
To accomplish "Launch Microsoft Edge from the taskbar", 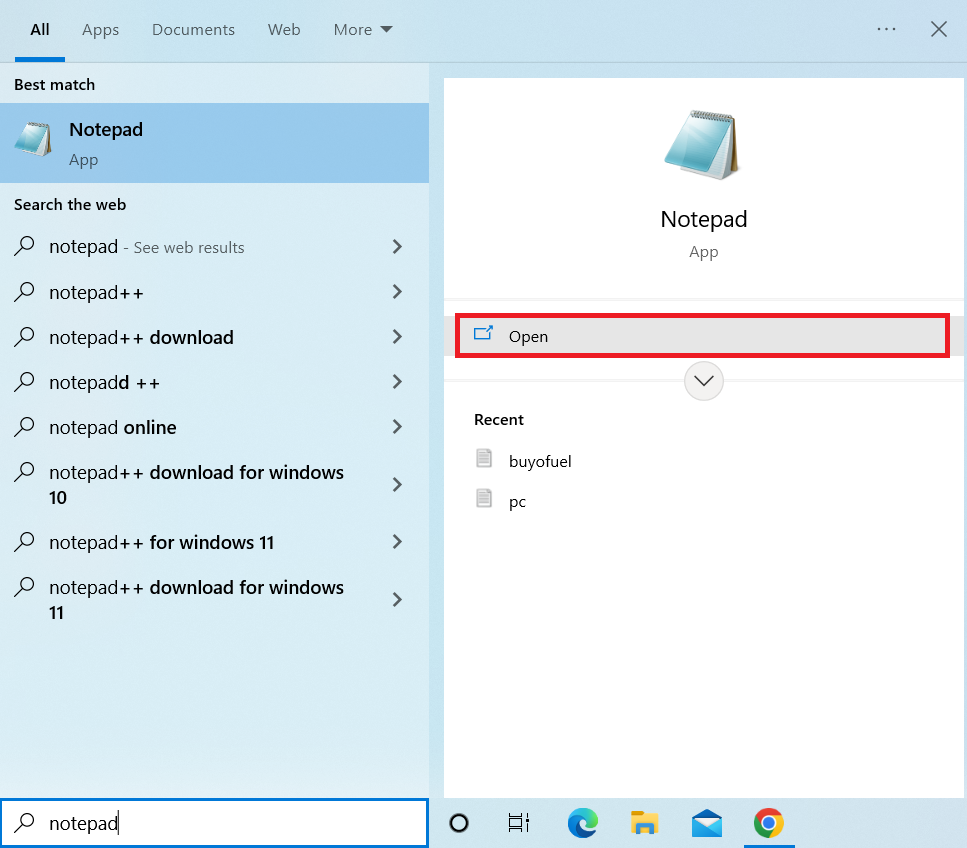I will tap(582, 823).
